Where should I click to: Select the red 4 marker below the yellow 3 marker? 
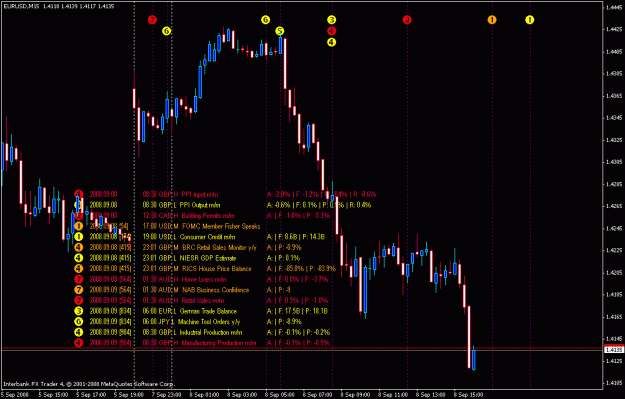332,31
